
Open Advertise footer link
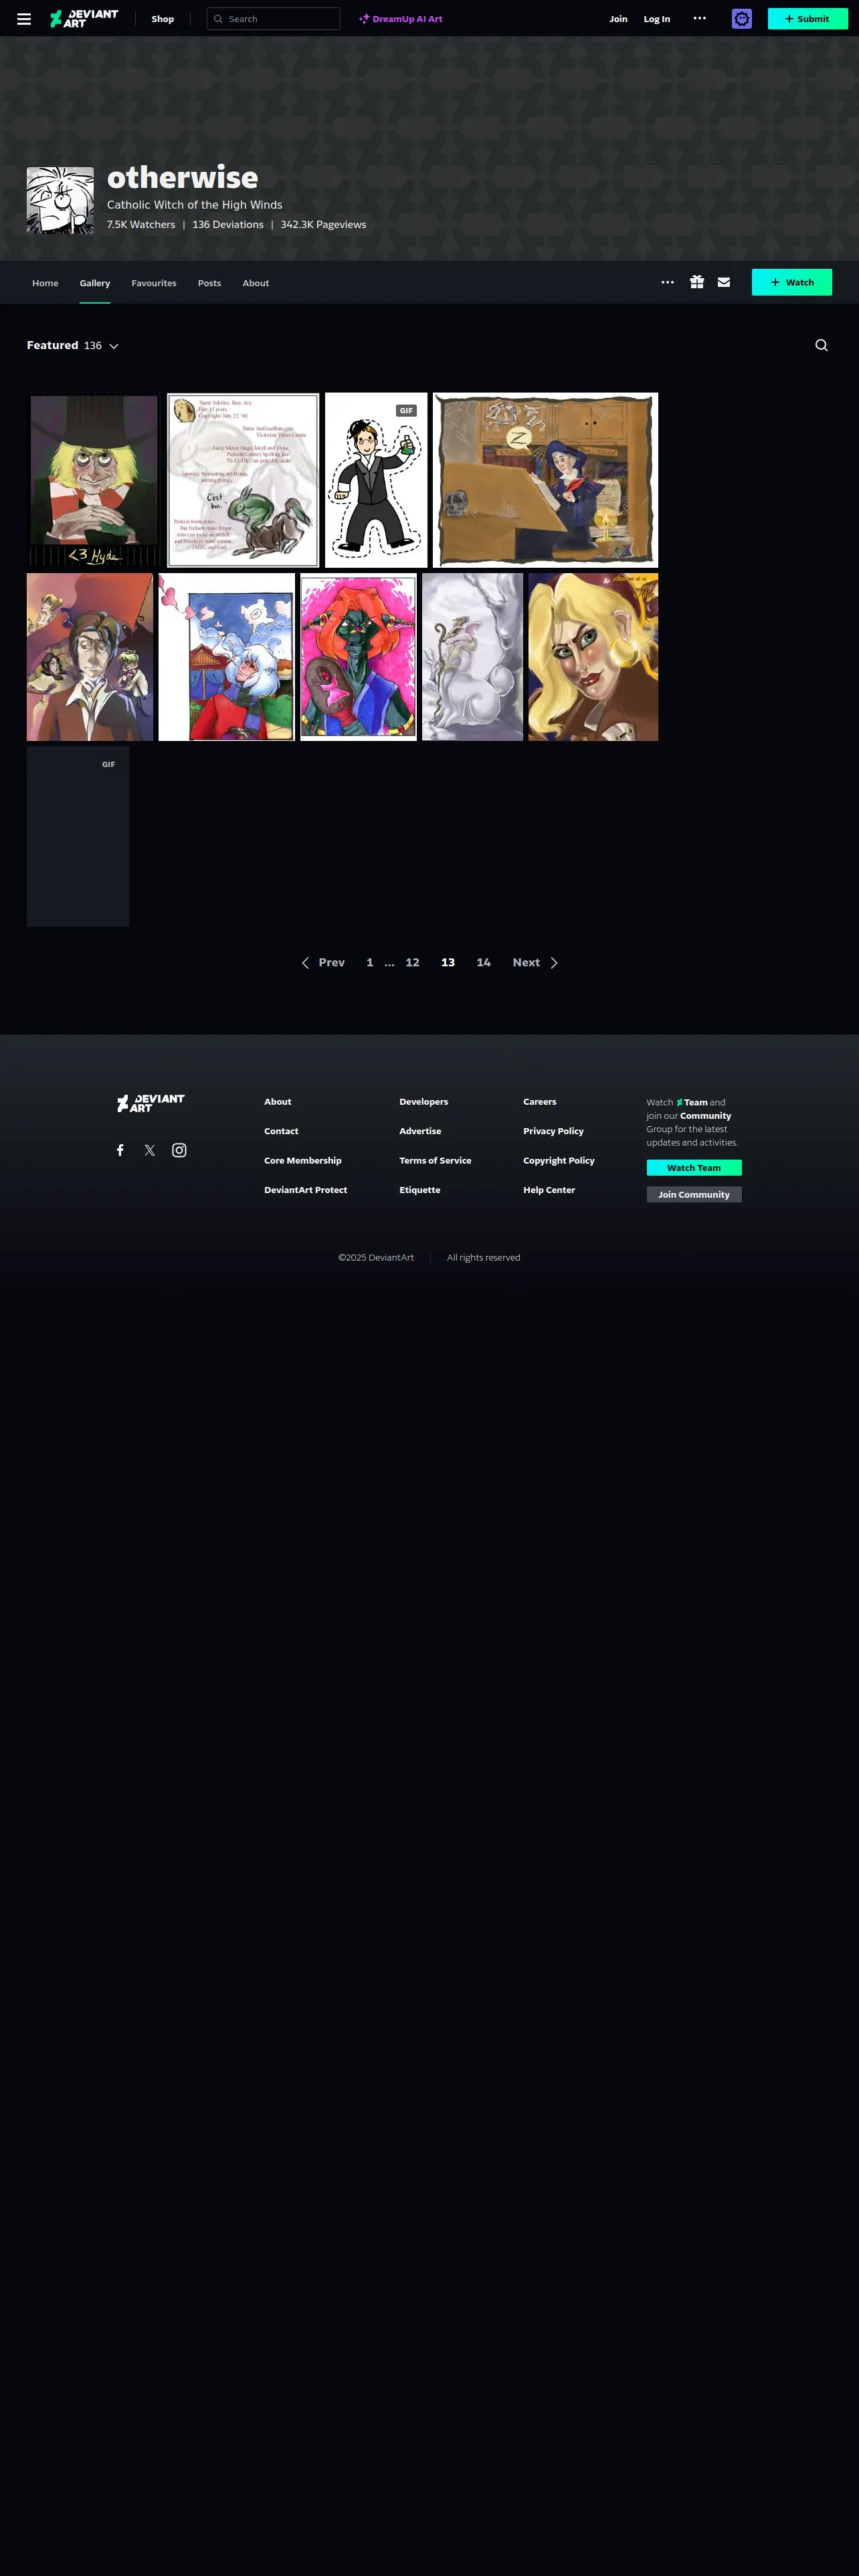[x=420, y=1131]
